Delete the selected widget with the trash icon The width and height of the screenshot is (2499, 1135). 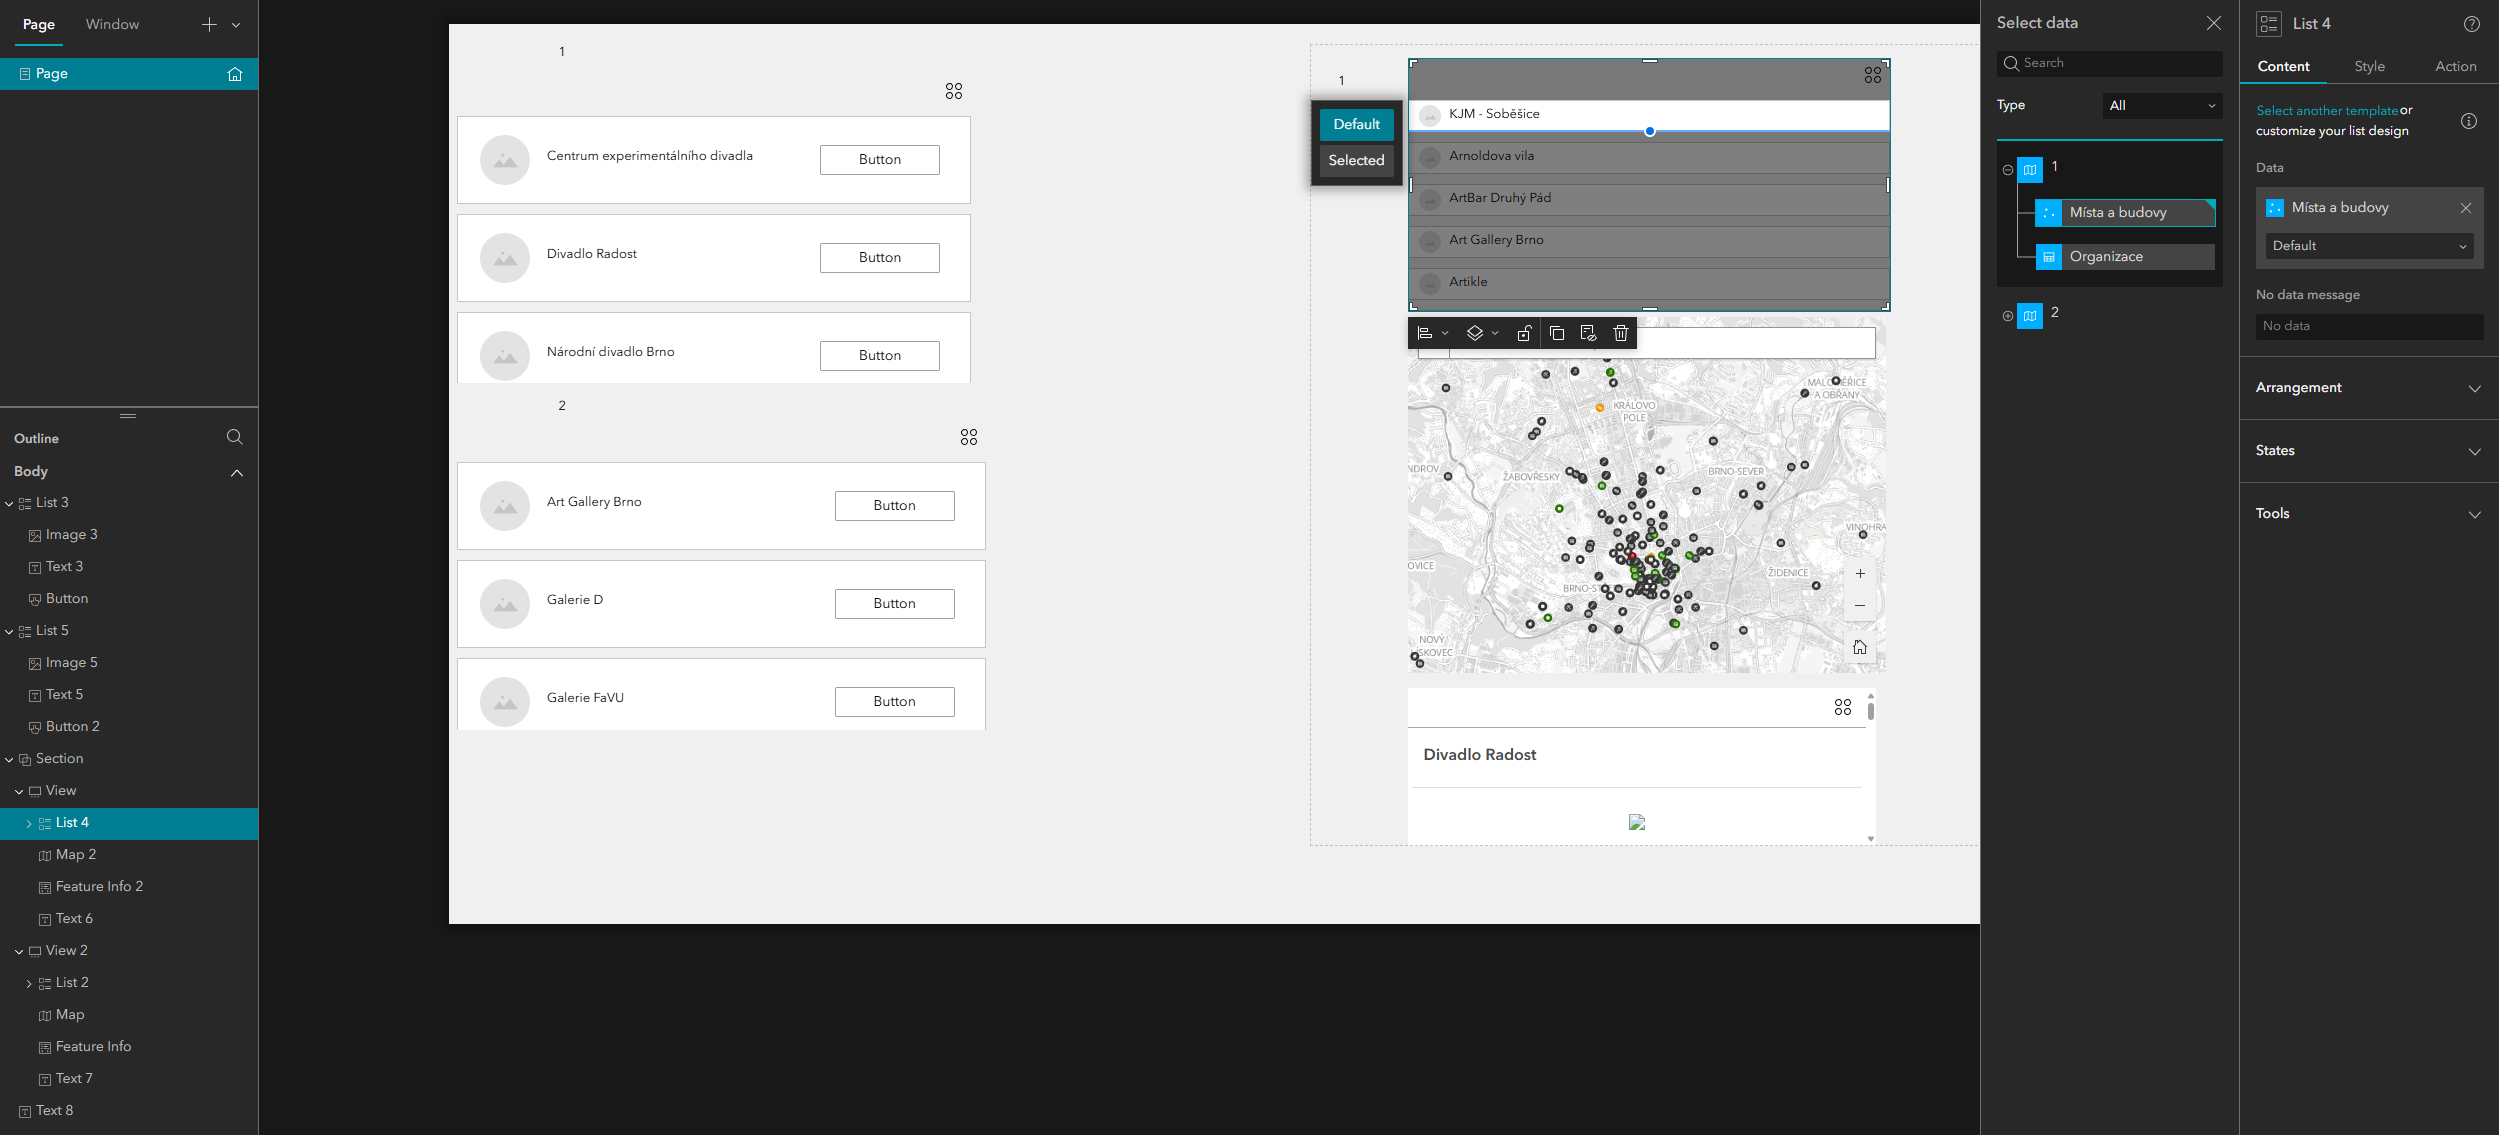tap(1620, 333)
